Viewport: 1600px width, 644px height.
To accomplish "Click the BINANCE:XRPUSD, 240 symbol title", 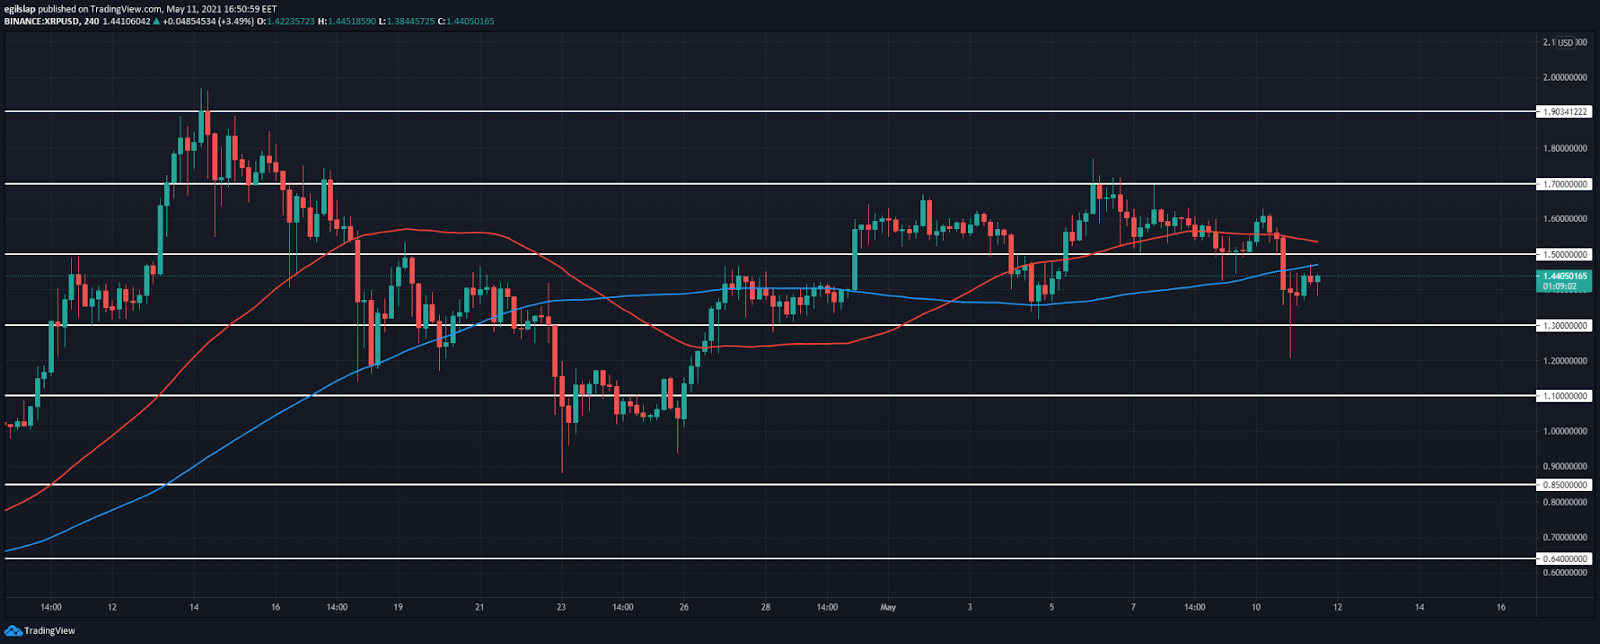I will pyautogui.click(x=51, y=21).
